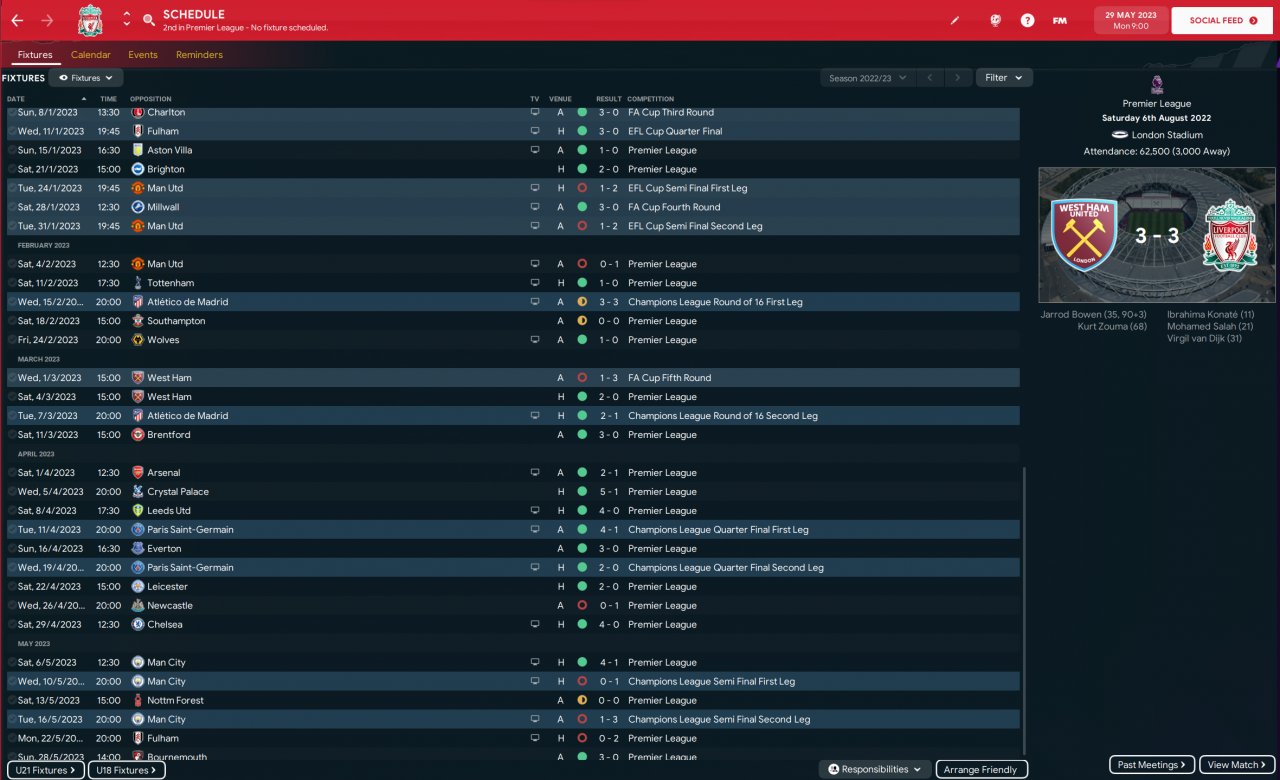Screen dimensions: 1280x780
Task: Click the Competition column header
Action: pos(650,99)
